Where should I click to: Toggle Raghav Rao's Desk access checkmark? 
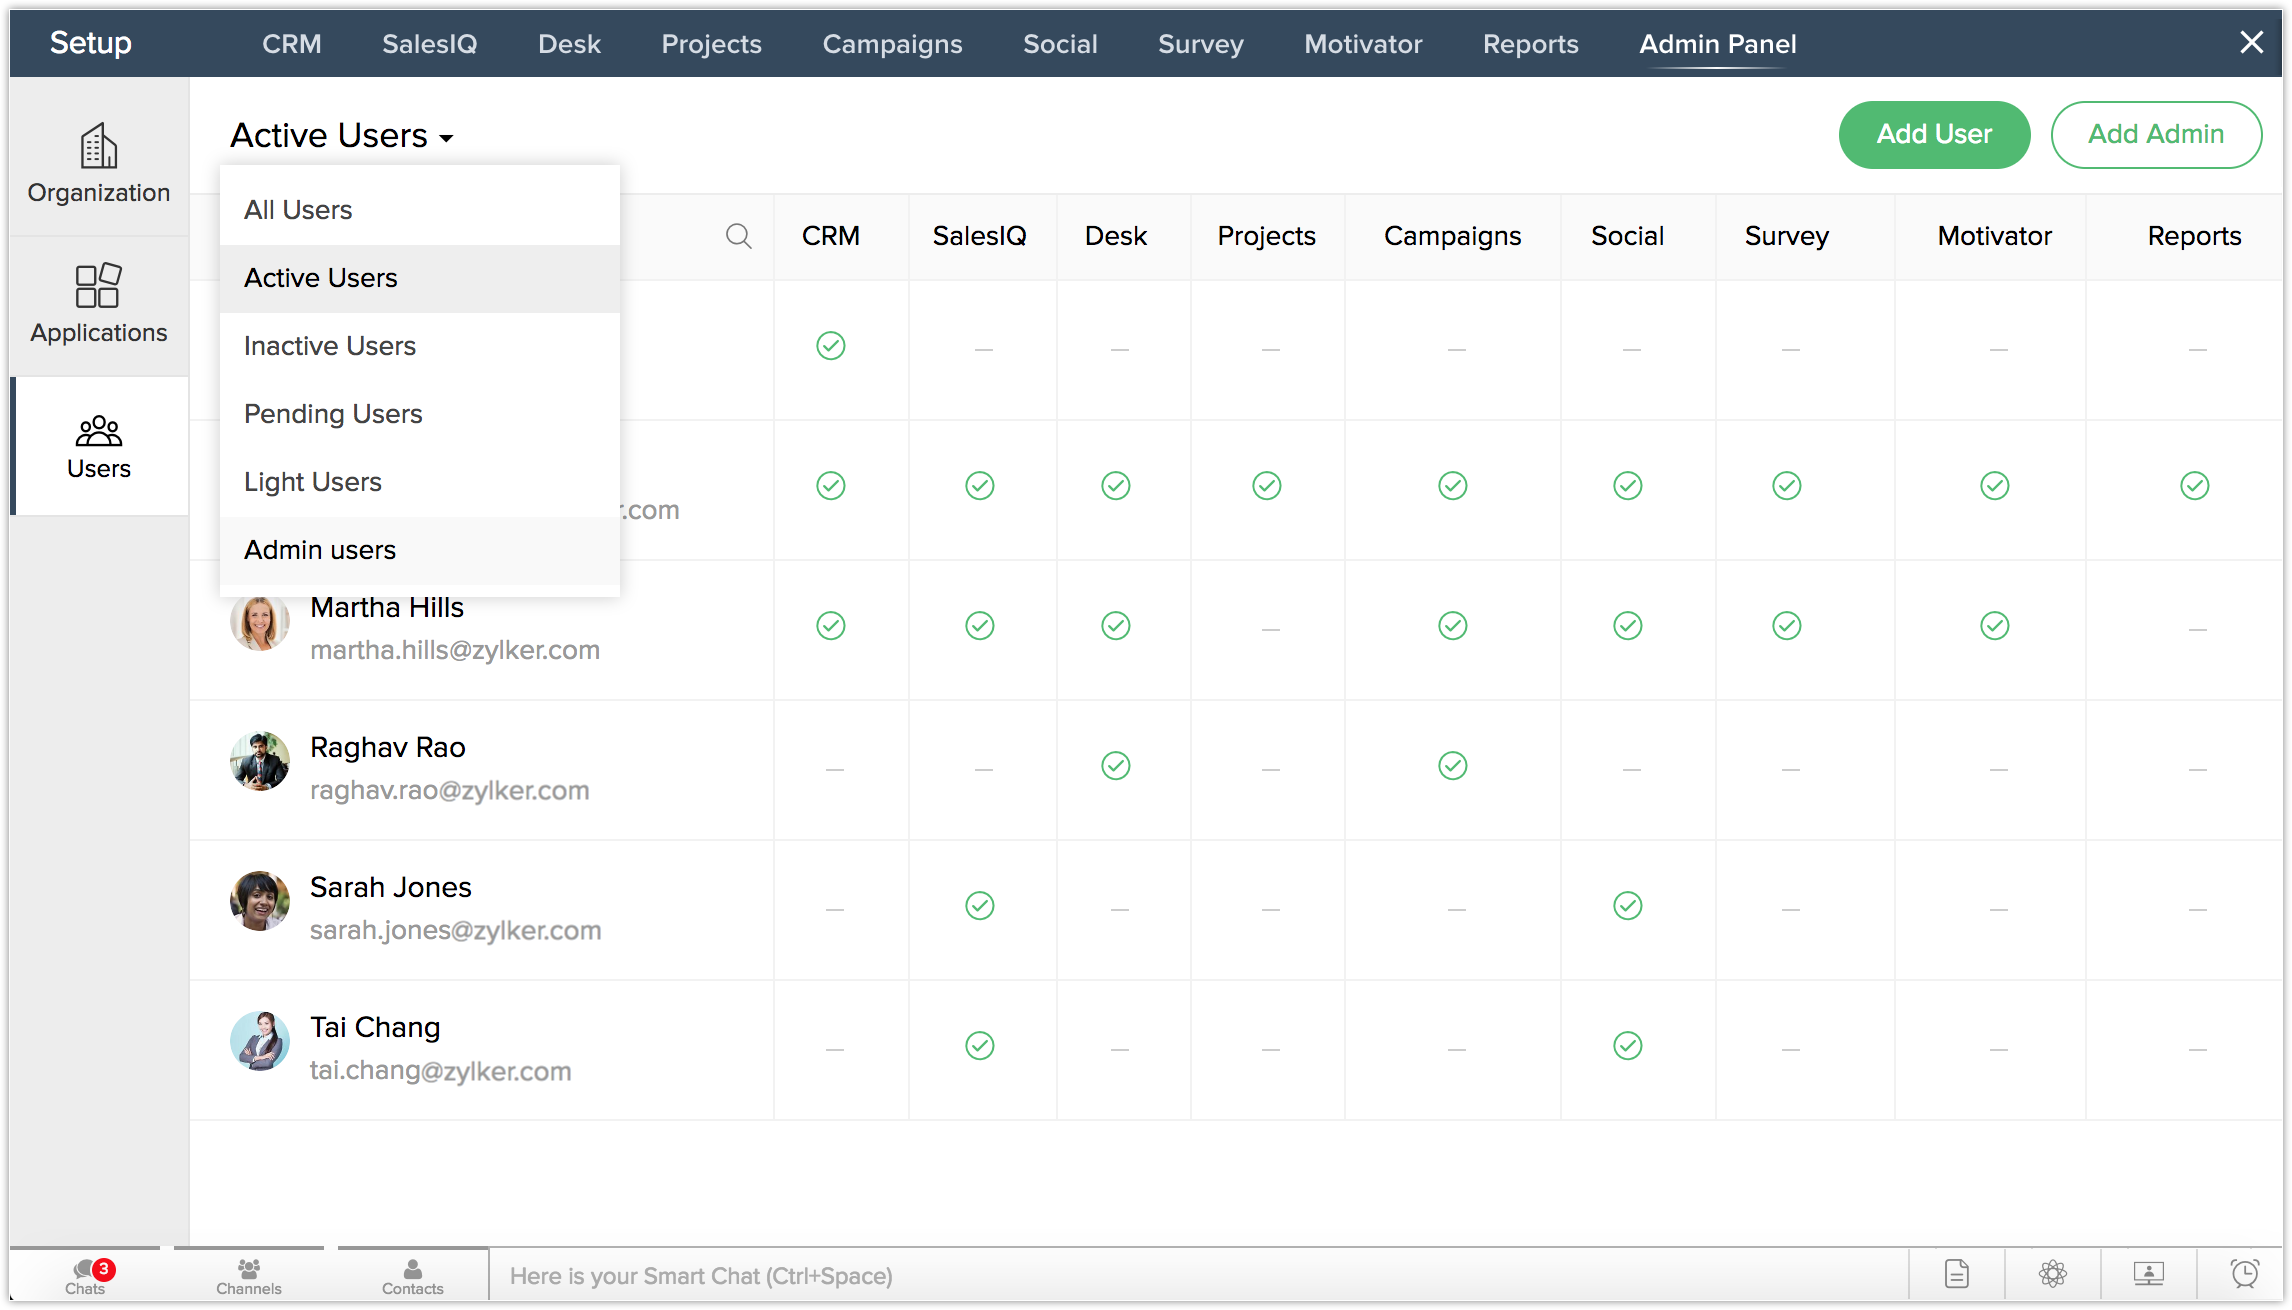(x=1115, y=766)
